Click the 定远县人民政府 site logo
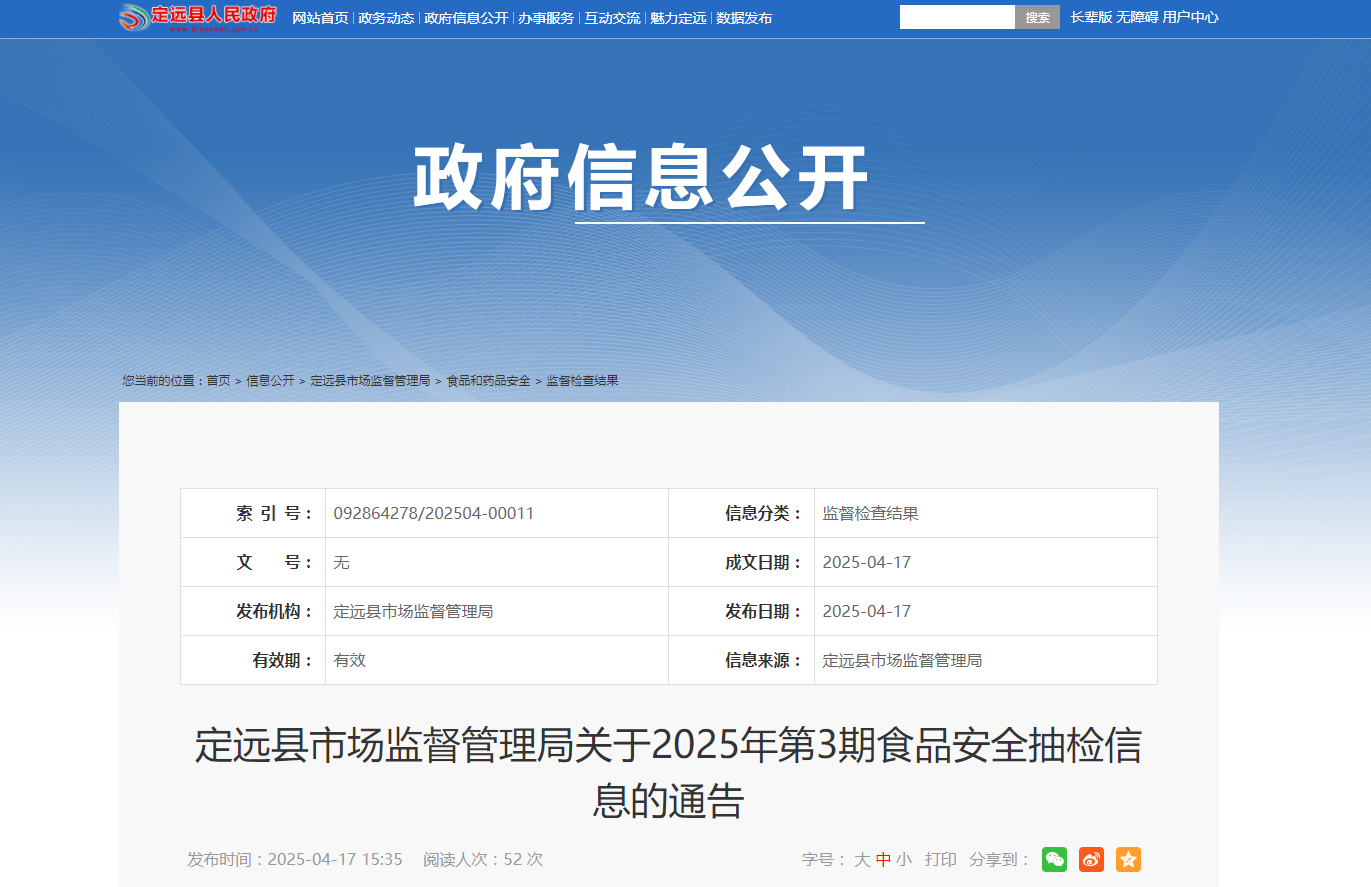The width and height of the screenshot is (1371, 887). coord(198,17)
